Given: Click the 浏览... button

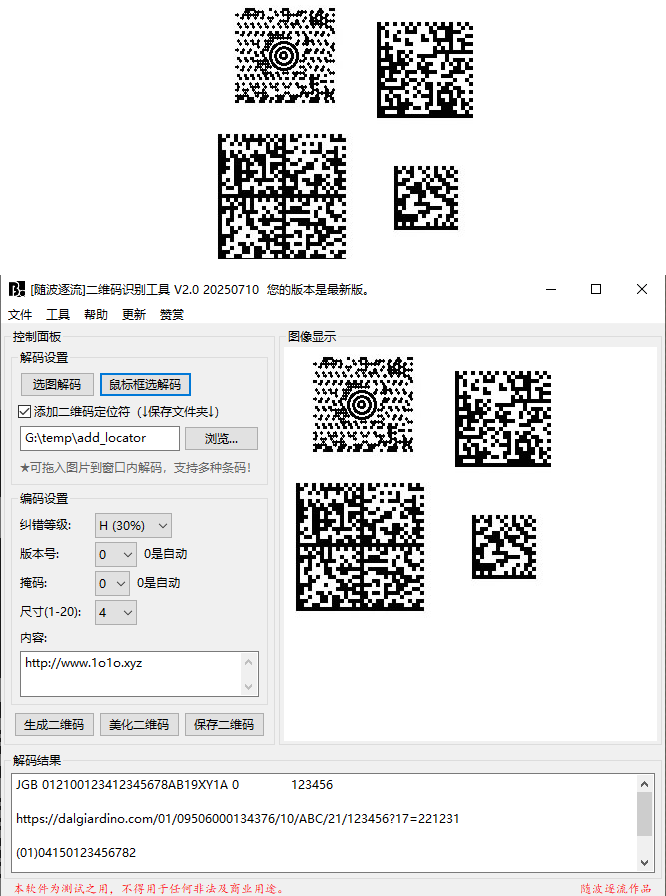Looking at the screenshot, I should click(221, 438).
